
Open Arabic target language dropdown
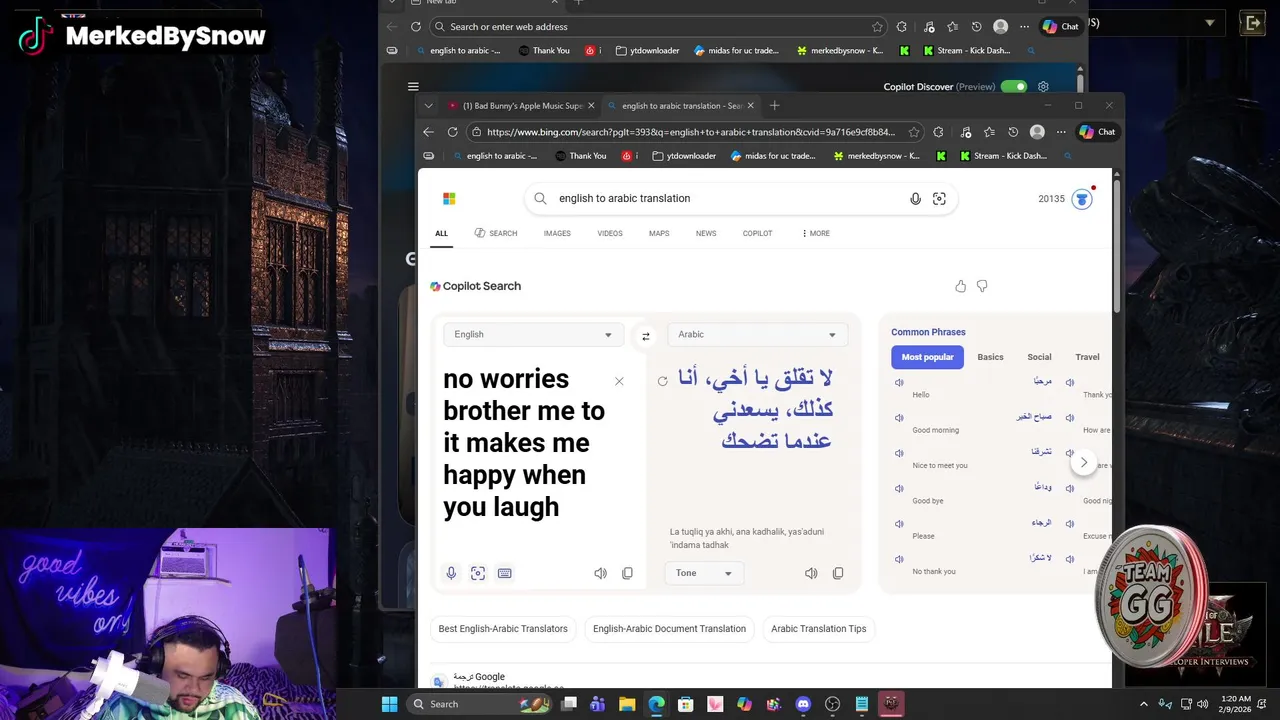coord(757,335)
